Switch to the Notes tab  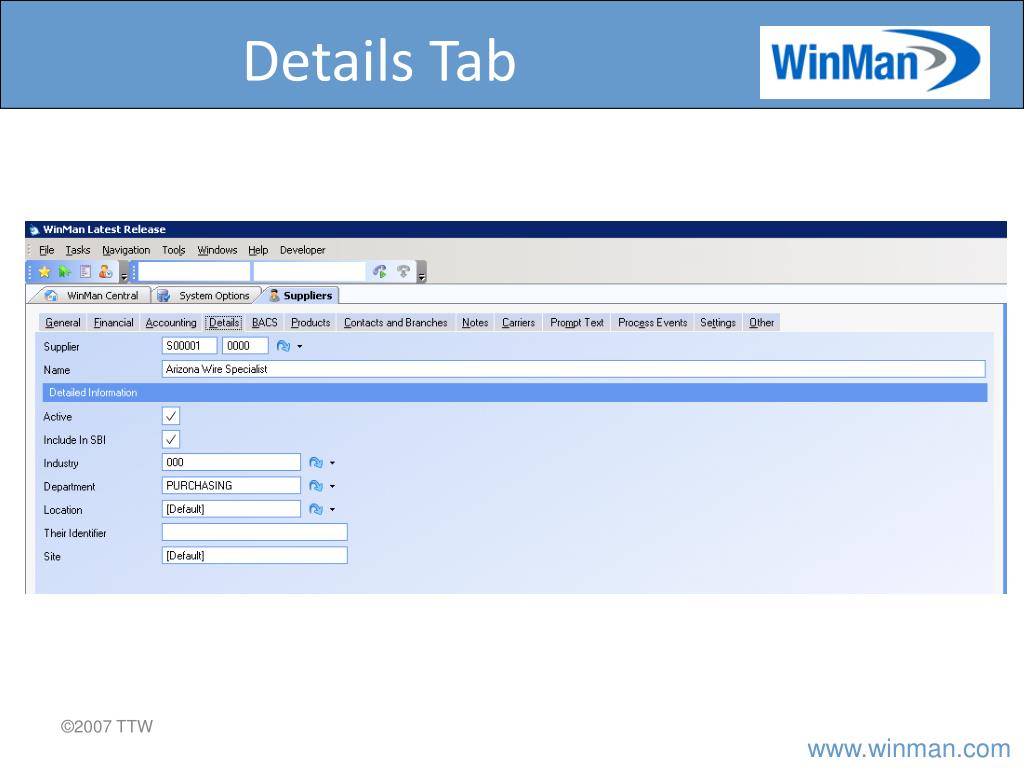click(x=475, y=323)
